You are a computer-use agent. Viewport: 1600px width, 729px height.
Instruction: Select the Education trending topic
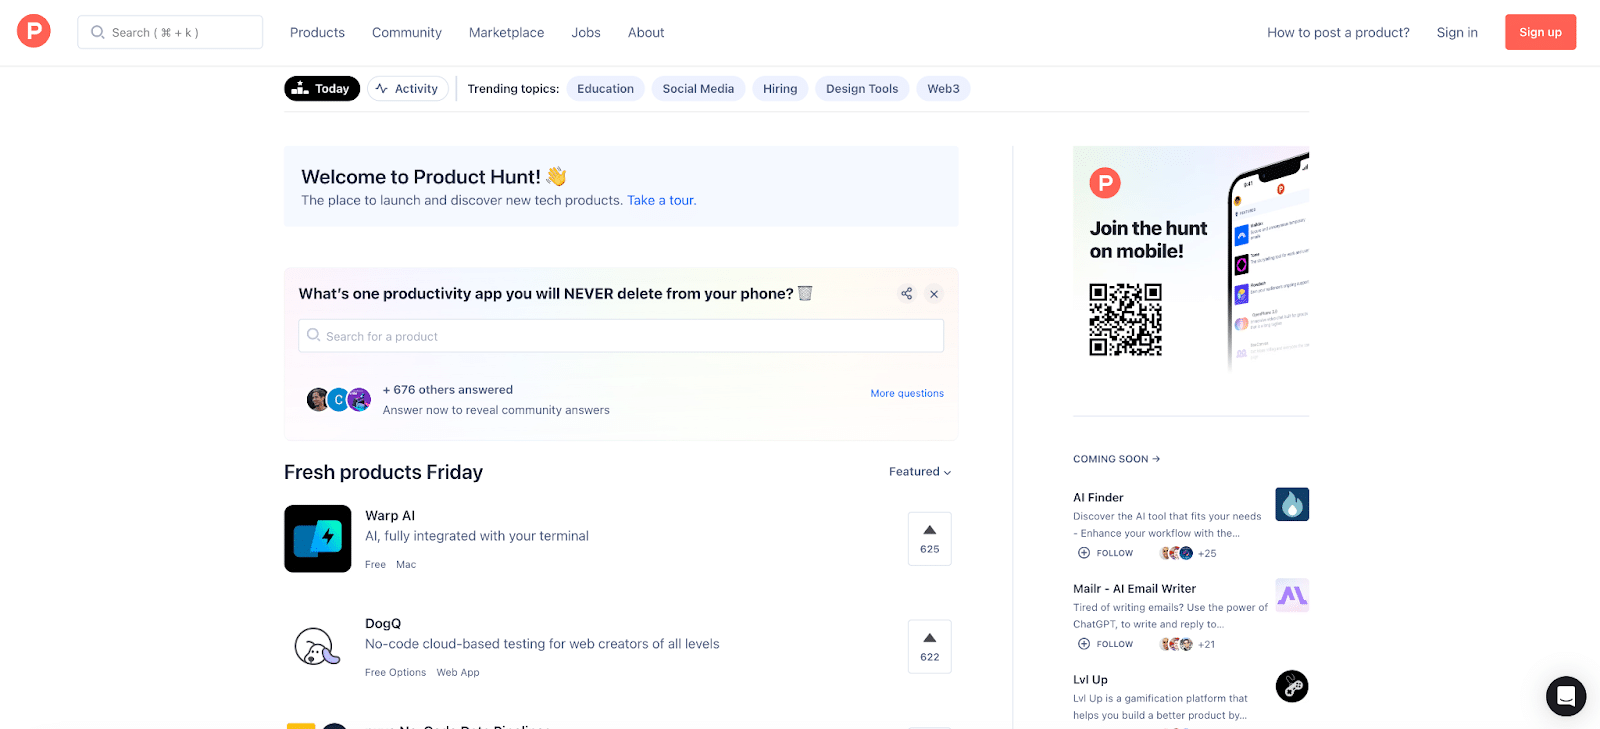coord(605,88)
